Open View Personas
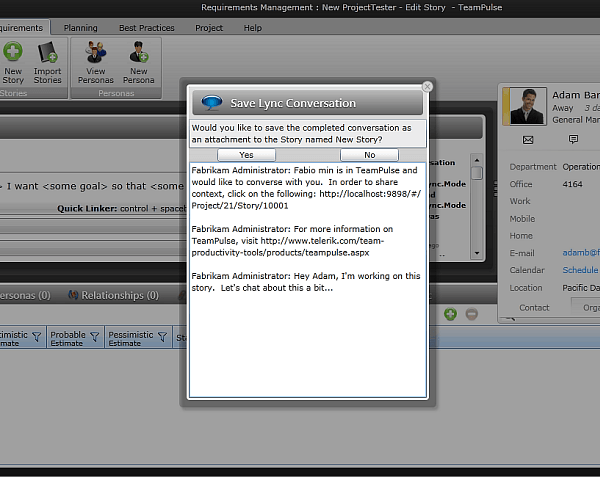The width and height of the screenshot is (600, 477). (96, 63)
